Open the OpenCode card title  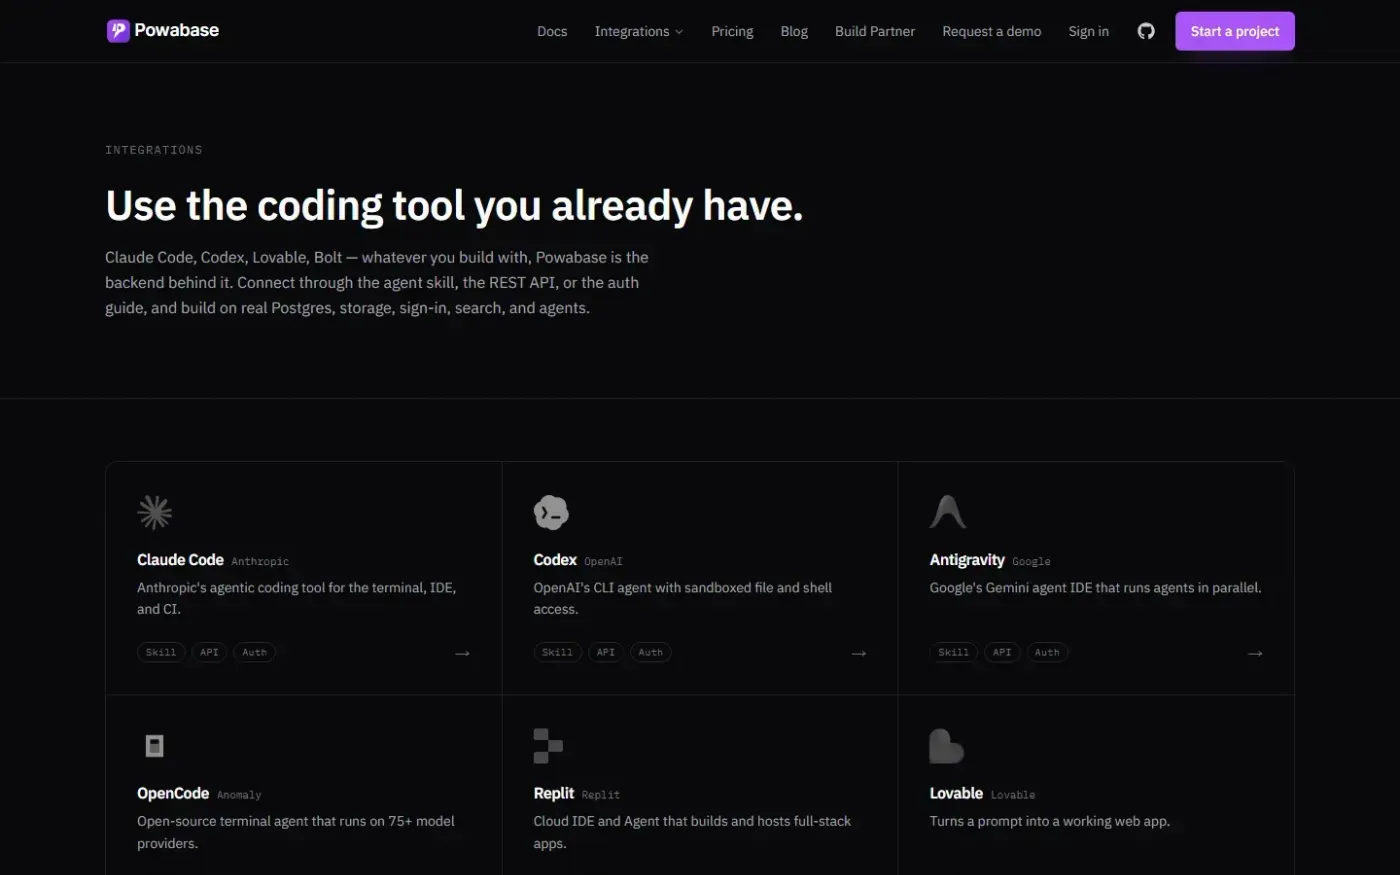173,793
